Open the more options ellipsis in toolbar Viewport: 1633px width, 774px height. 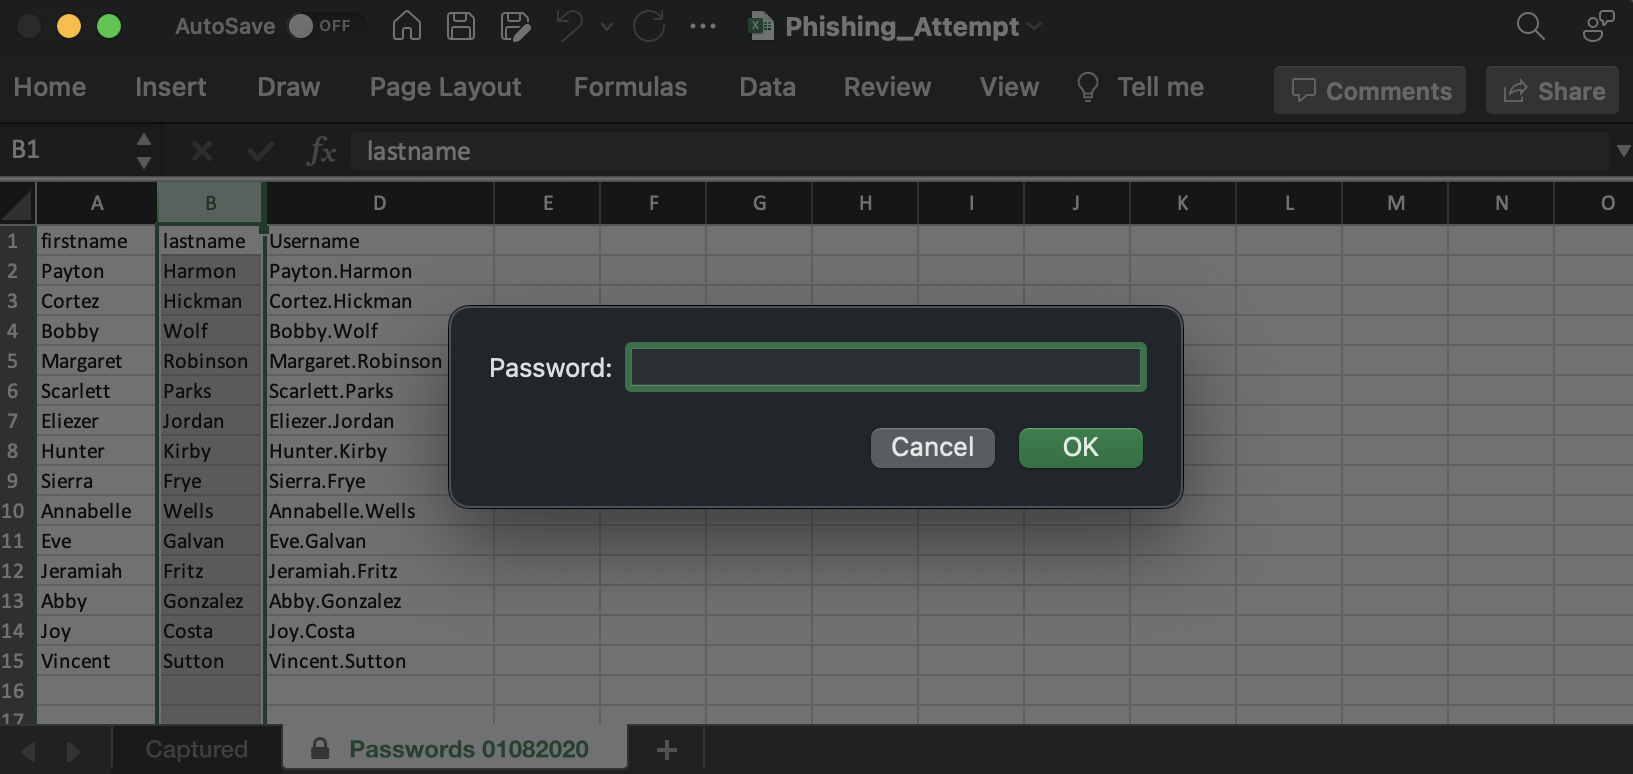coord(703,26)
